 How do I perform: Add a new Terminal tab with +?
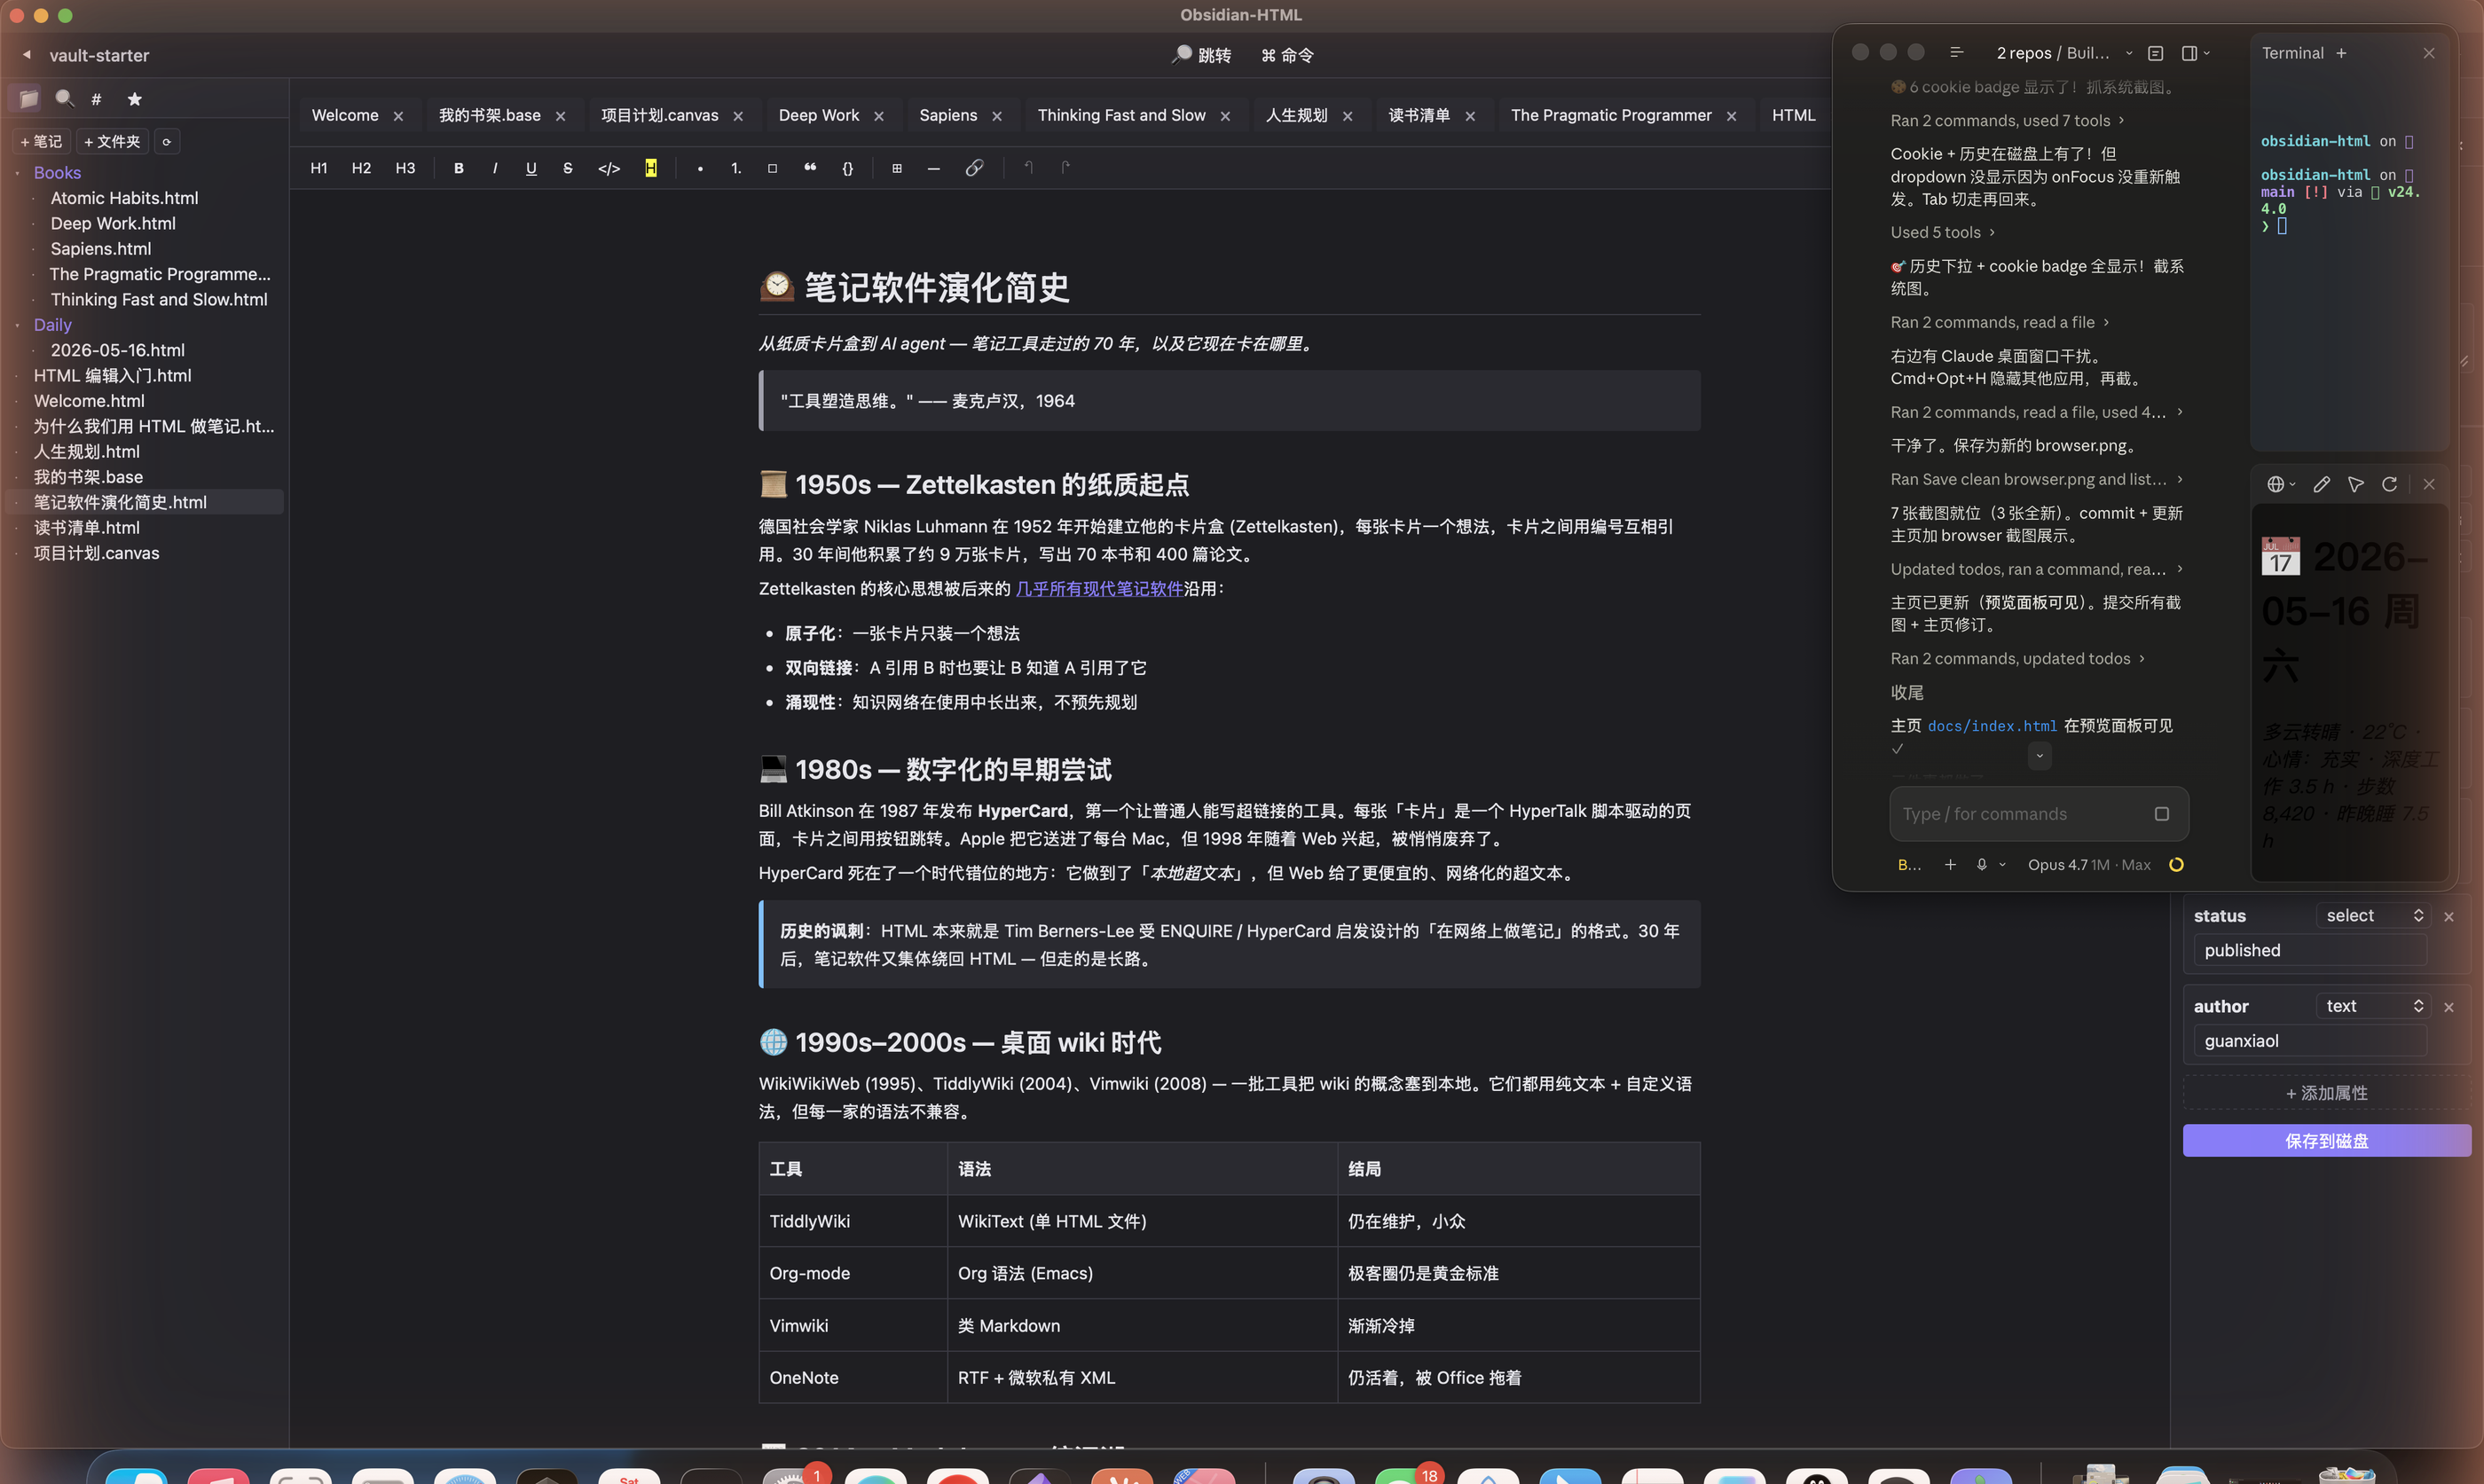[2341, 53]
